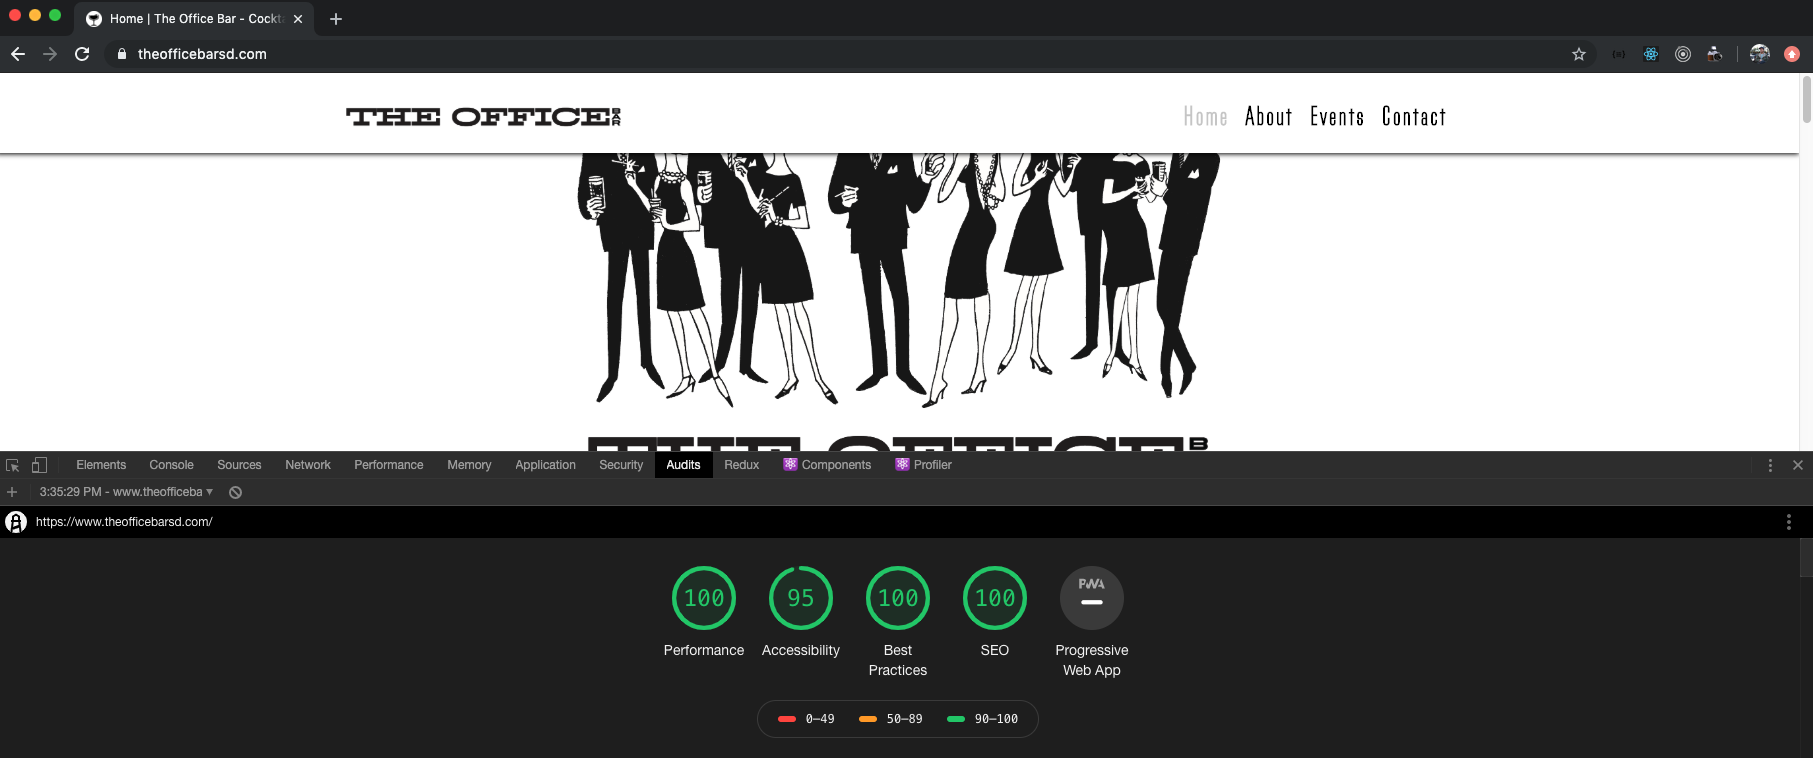Switch to the Memory tab
1813x758 pixels.
pos(469,465)
